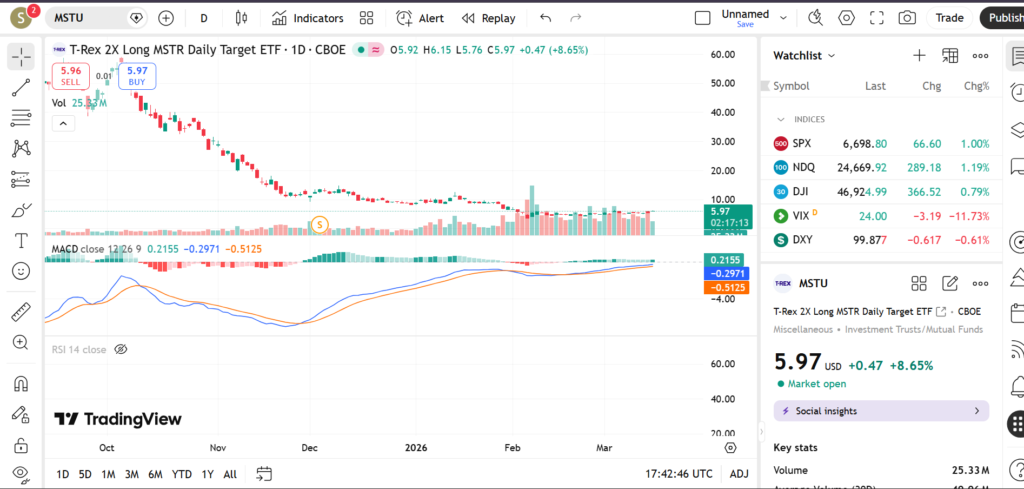Click the Trade button
The width and height of the screenshot is (1024, 489).
pos(949,18)
